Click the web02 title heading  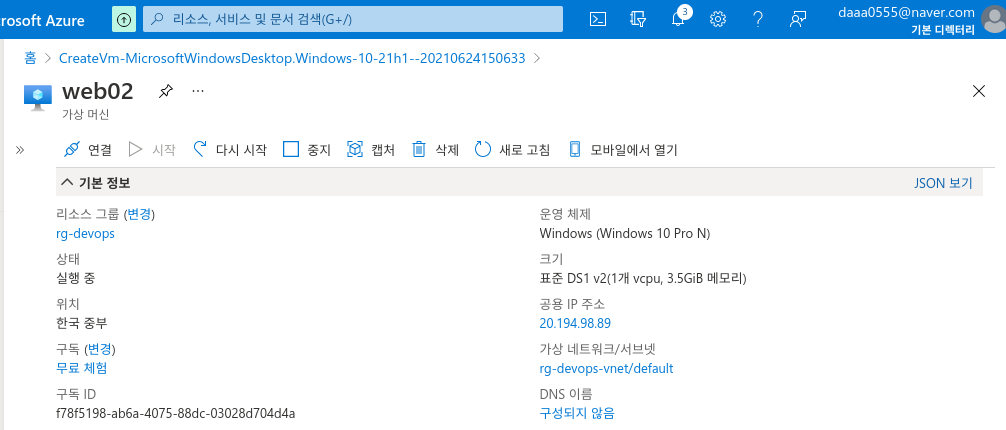pos(98,91)
